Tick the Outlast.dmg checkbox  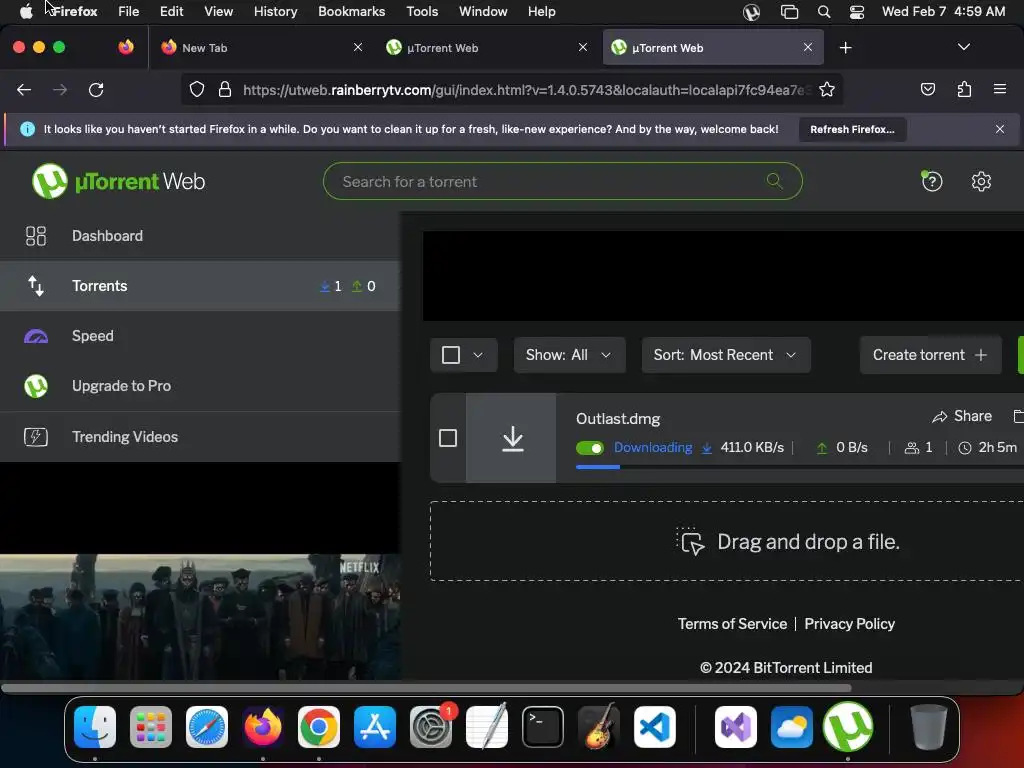click(x=448, y=438)
